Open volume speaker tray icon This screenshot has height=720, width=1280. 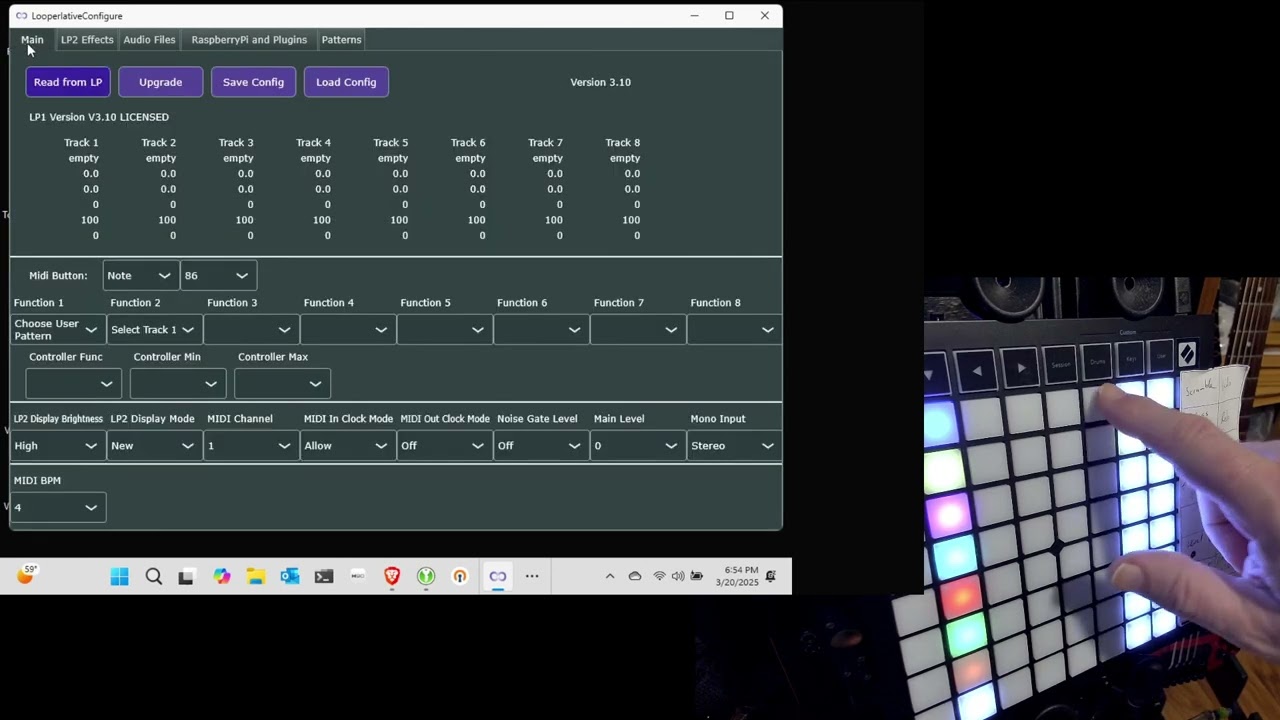tap(678, 576)
